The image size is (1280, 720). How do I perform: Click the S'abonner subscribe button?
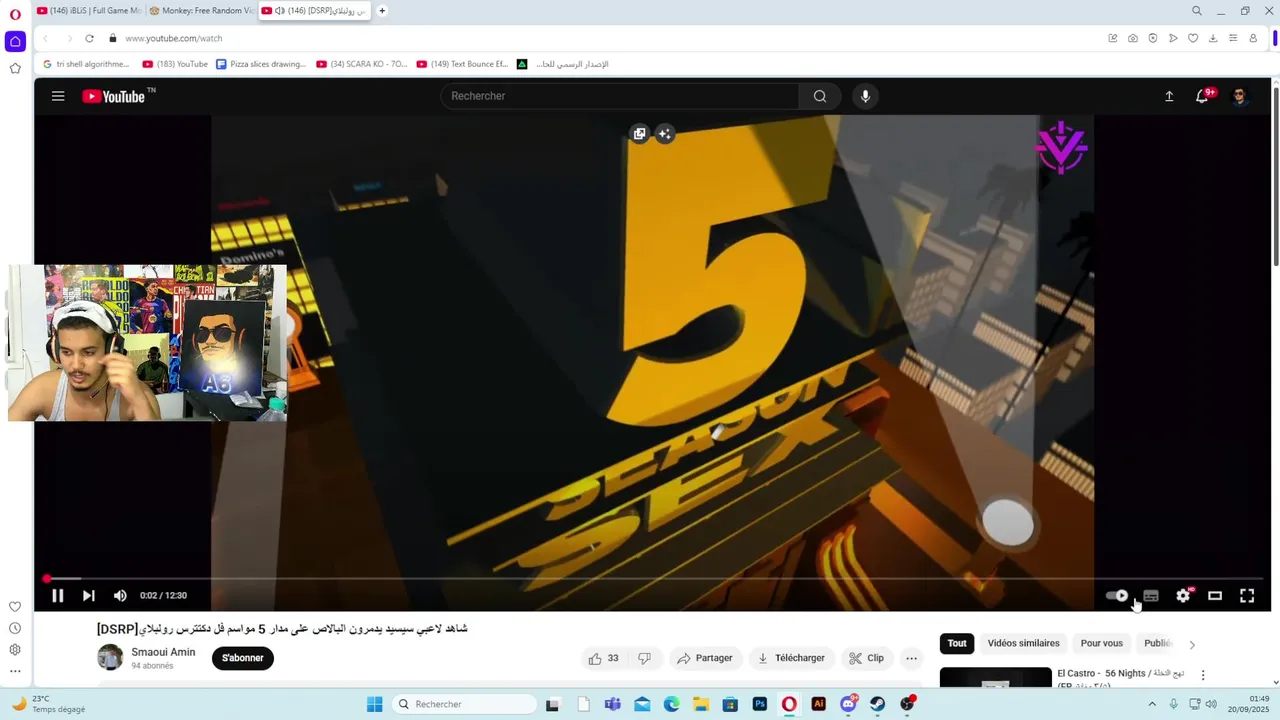pos(243,658)
